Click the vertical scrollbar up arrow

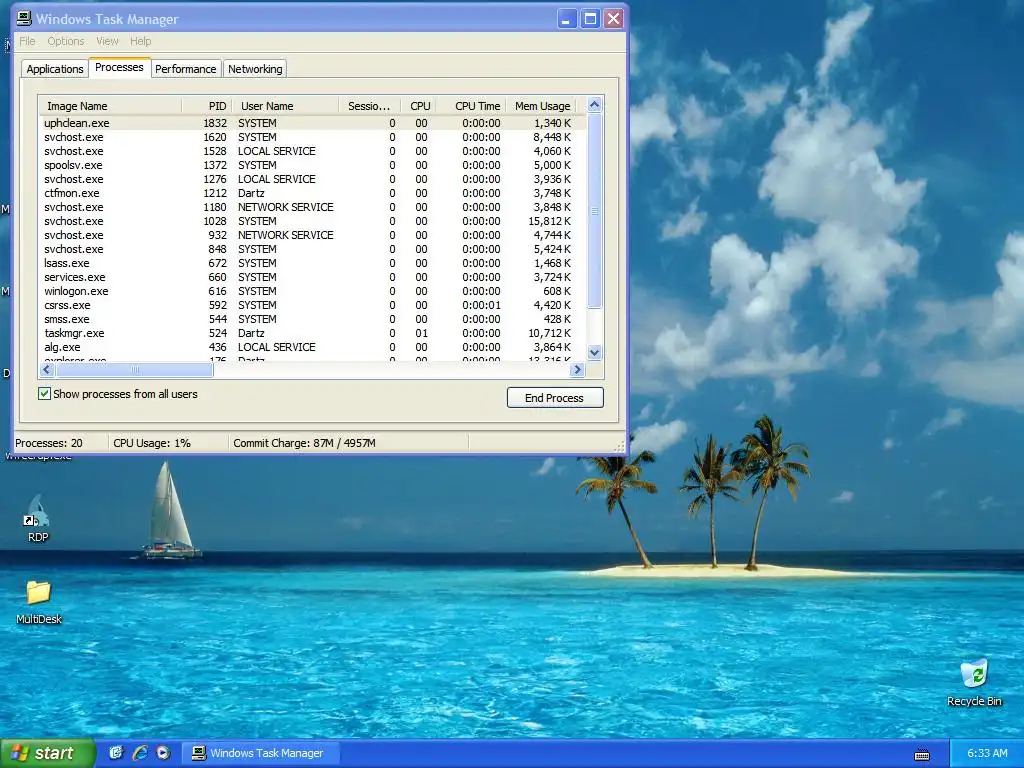coord(594,104)
